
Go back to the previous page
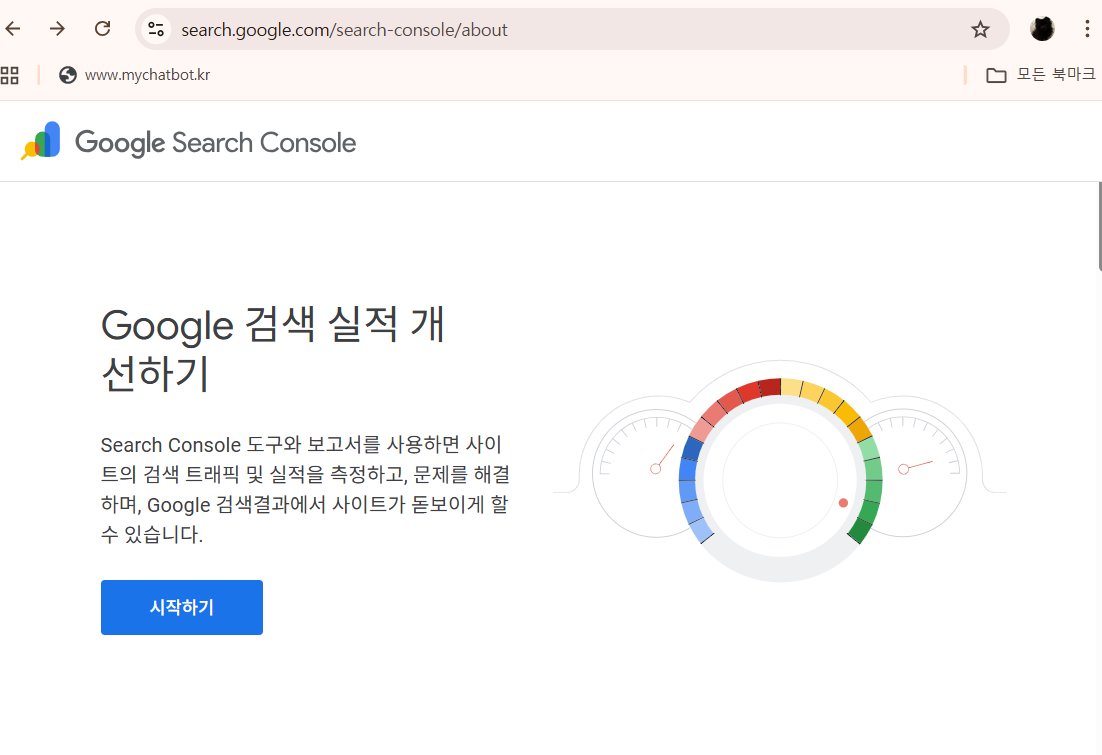click(13, 29)
